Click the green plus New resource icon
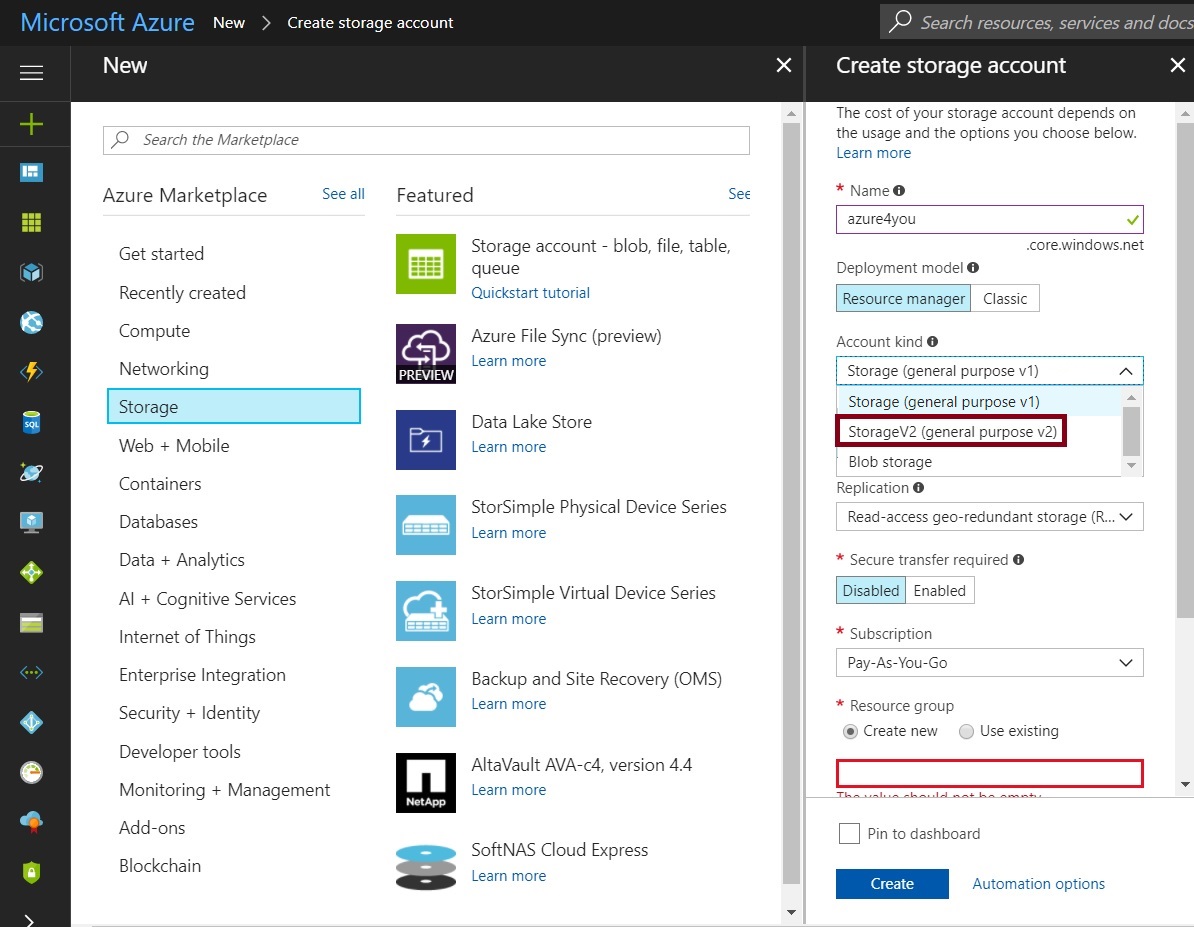Viewport: 1194px width, 927px height. pyautogui.click(x=31, y=123)
